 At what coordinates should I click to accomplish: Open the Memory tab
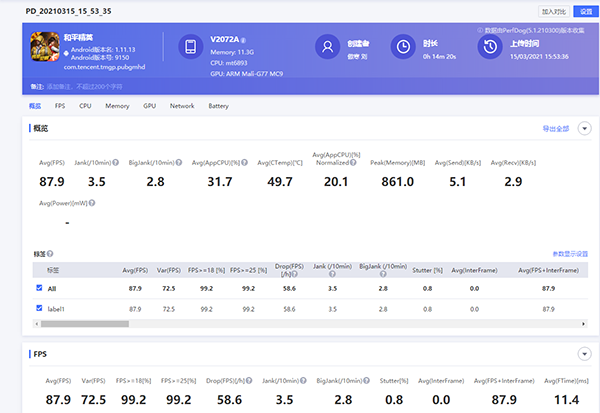tap(117, 105)
